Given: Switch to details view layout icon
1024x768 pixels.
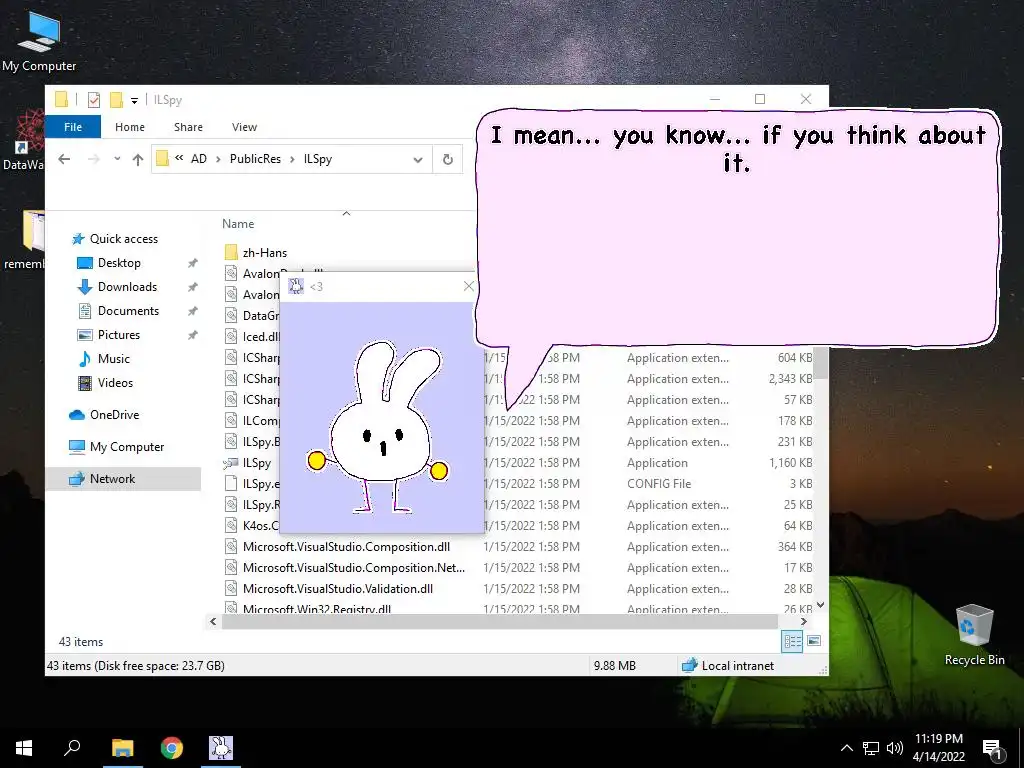Looking at the screenshot, I should [x=792, y=641].
